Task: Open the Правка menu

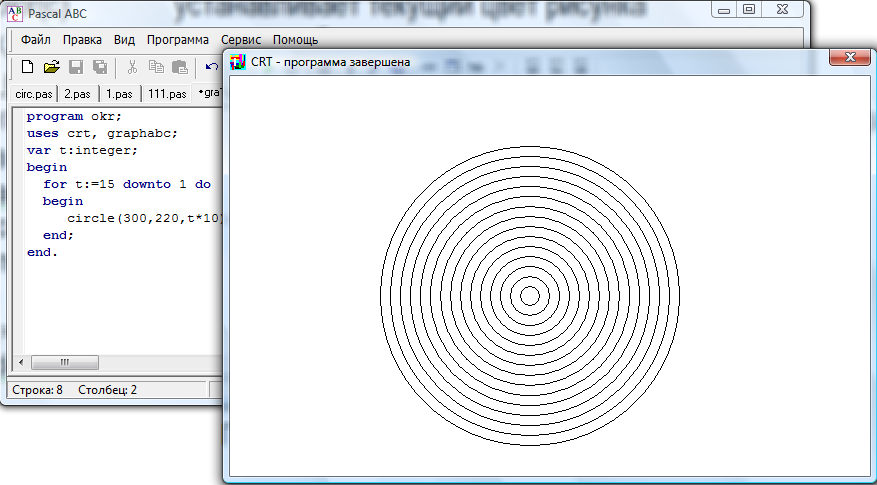Action: 82,40
